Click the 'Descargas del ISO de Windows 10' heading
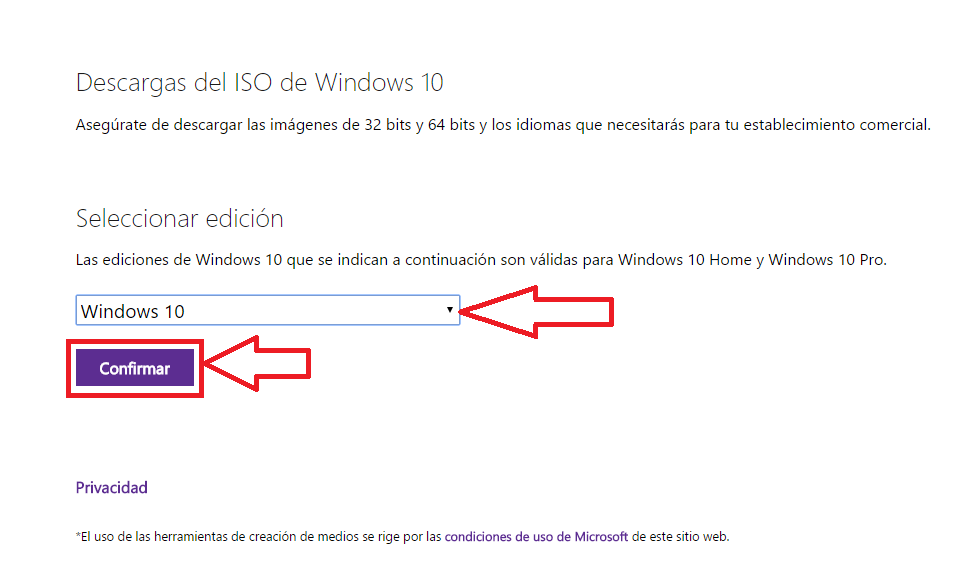Viewport: 979px width, 569px height. [260, 82]
